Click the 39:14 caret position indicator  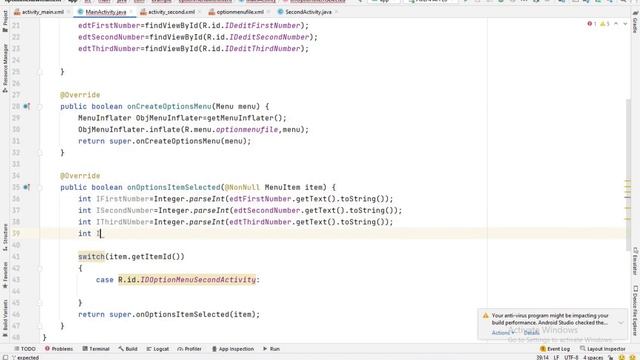542,358
